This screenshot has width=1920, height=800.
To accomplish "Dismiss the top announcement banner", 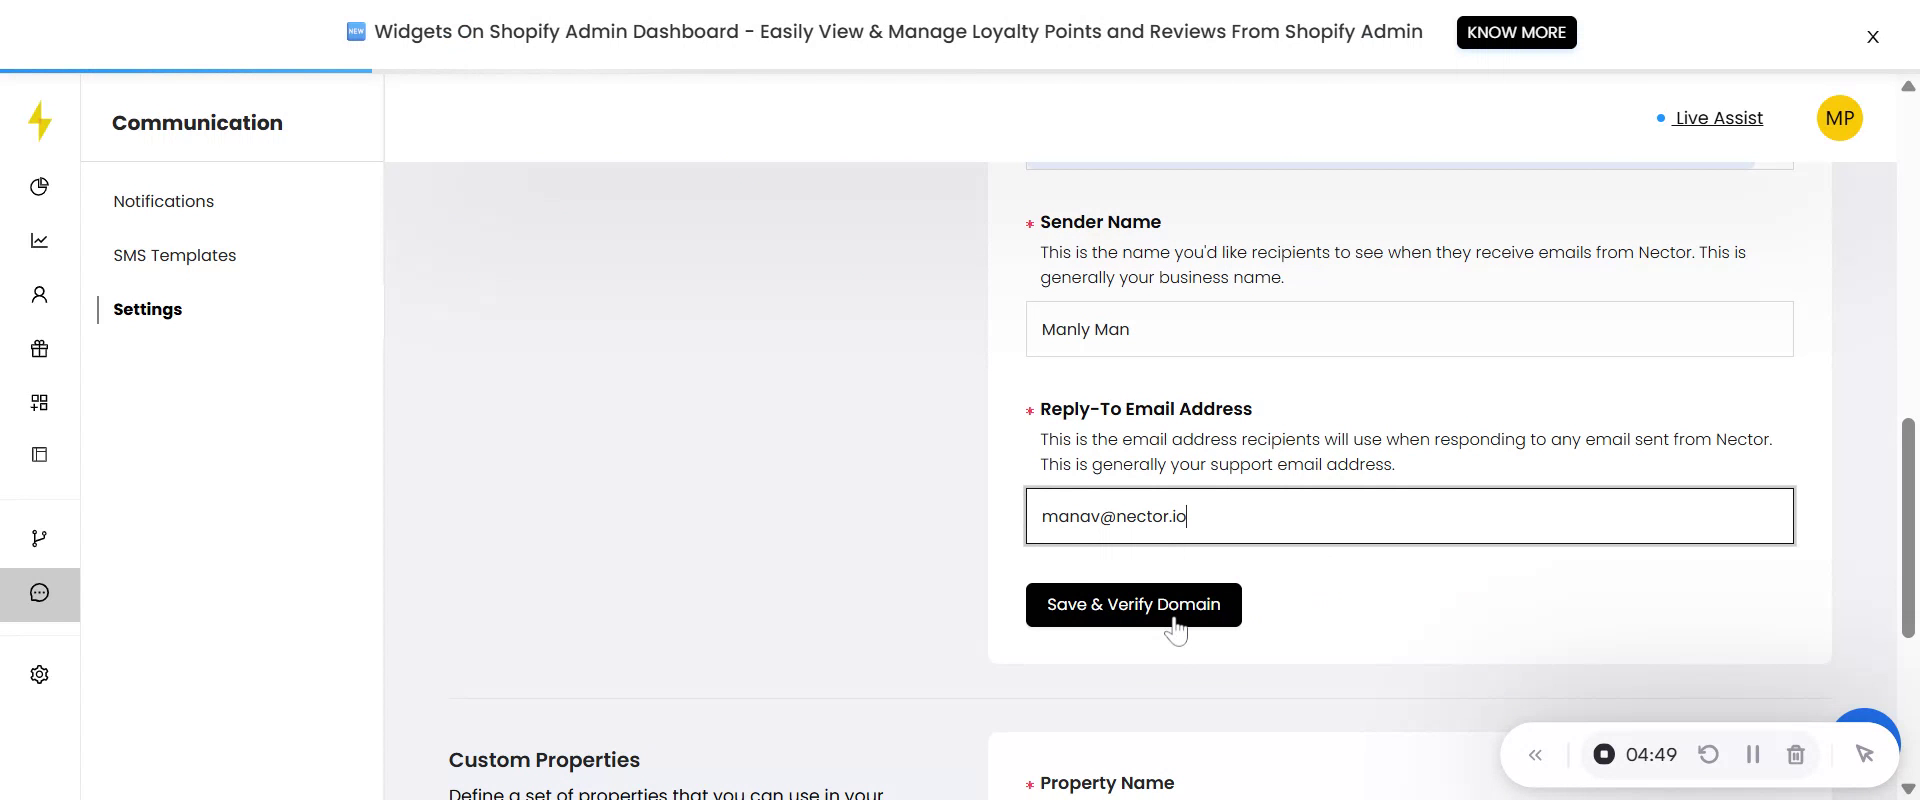I will 1872,37.
